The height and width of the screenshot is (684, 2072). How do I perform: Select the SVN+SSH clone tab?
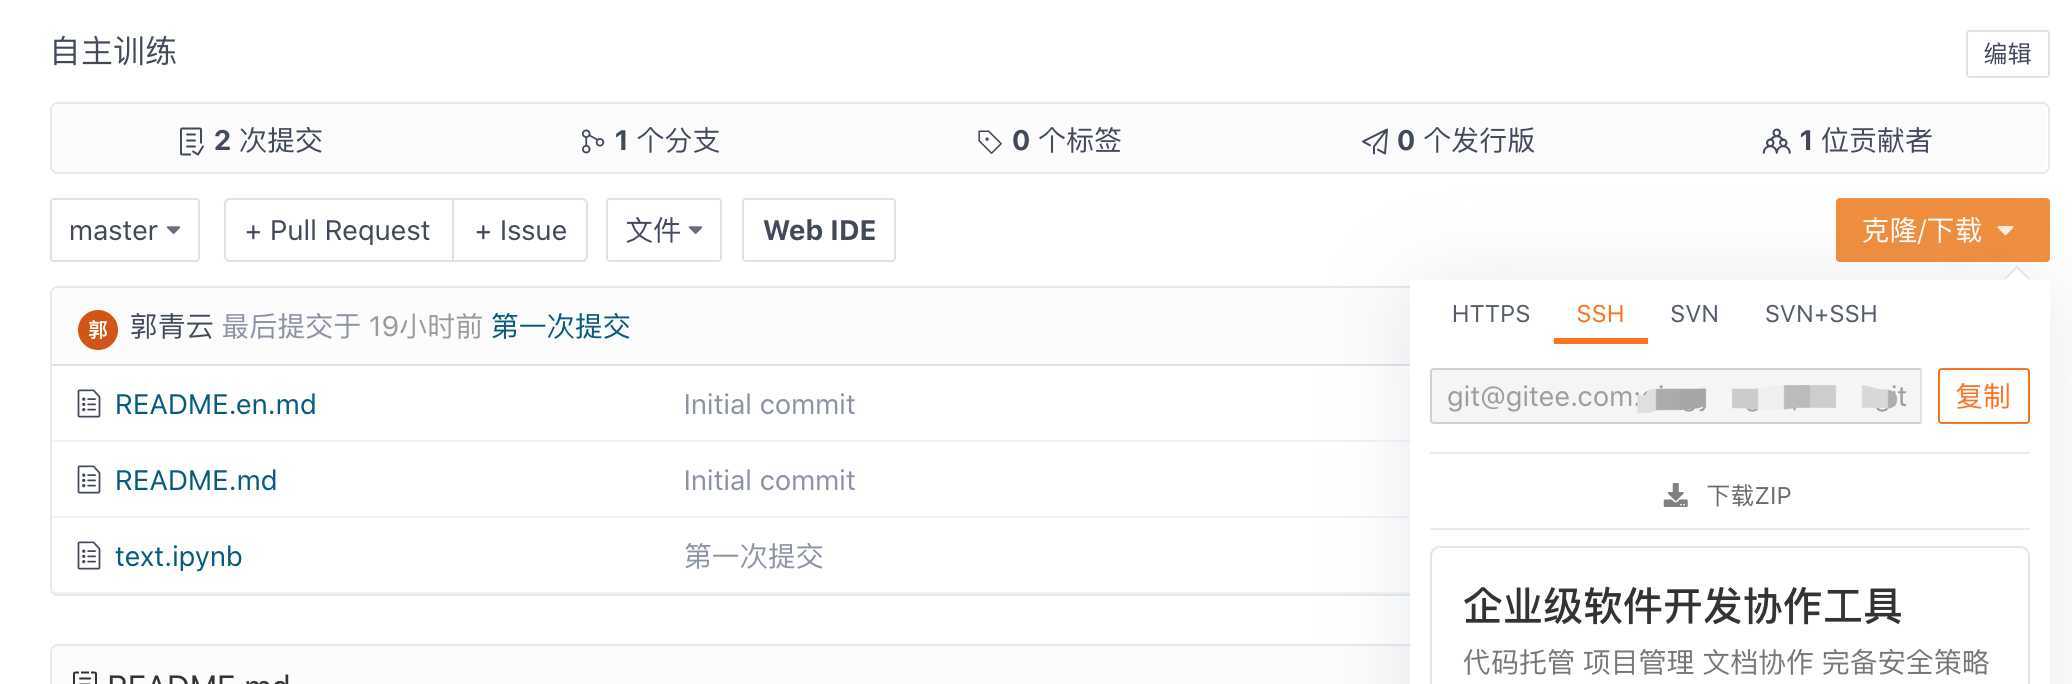point(1820,314)
